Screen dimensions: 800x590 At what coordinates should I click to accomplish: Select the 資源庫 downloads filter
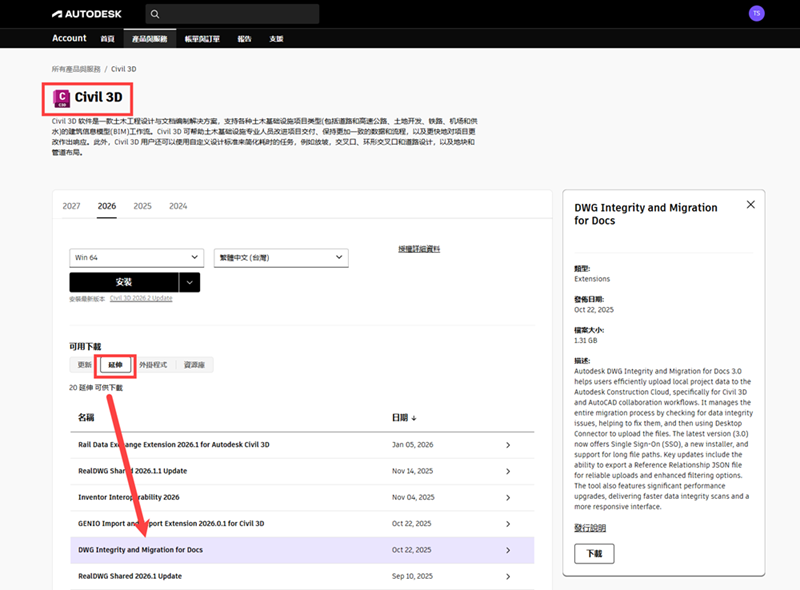(194, 365)
